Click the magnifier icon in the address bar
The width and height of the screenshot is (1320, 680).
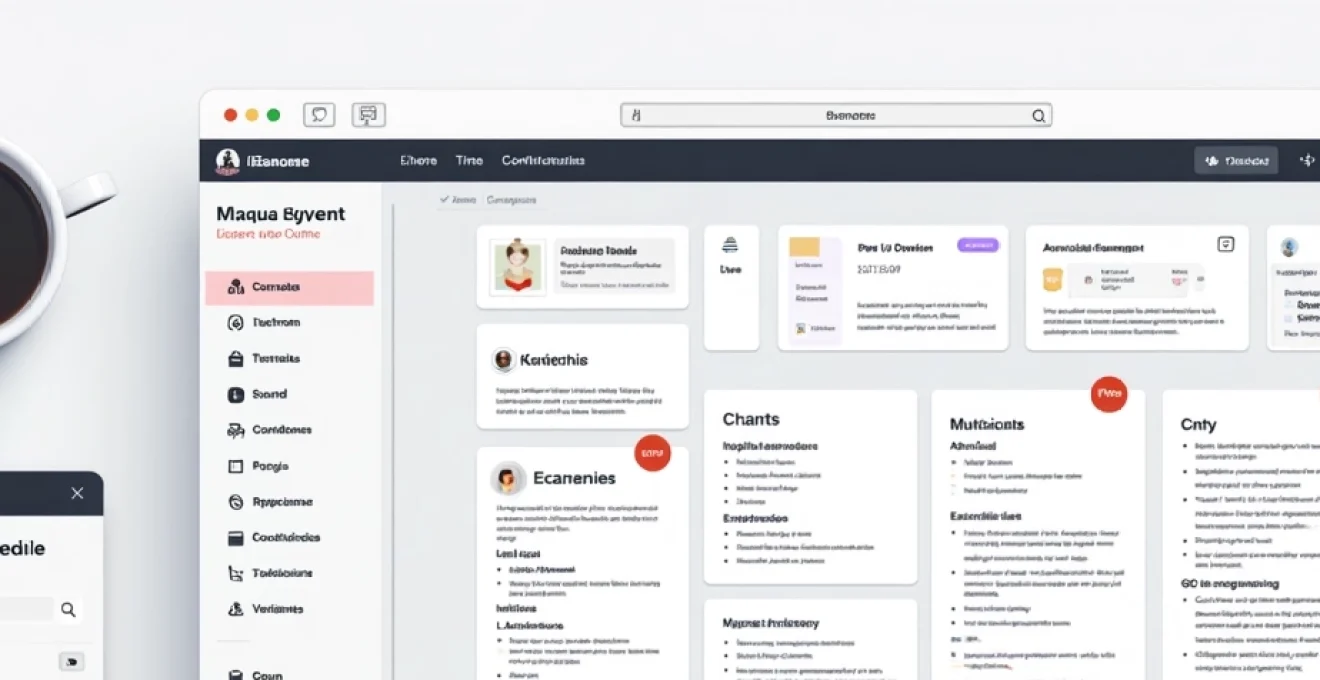click(1039, 116)
